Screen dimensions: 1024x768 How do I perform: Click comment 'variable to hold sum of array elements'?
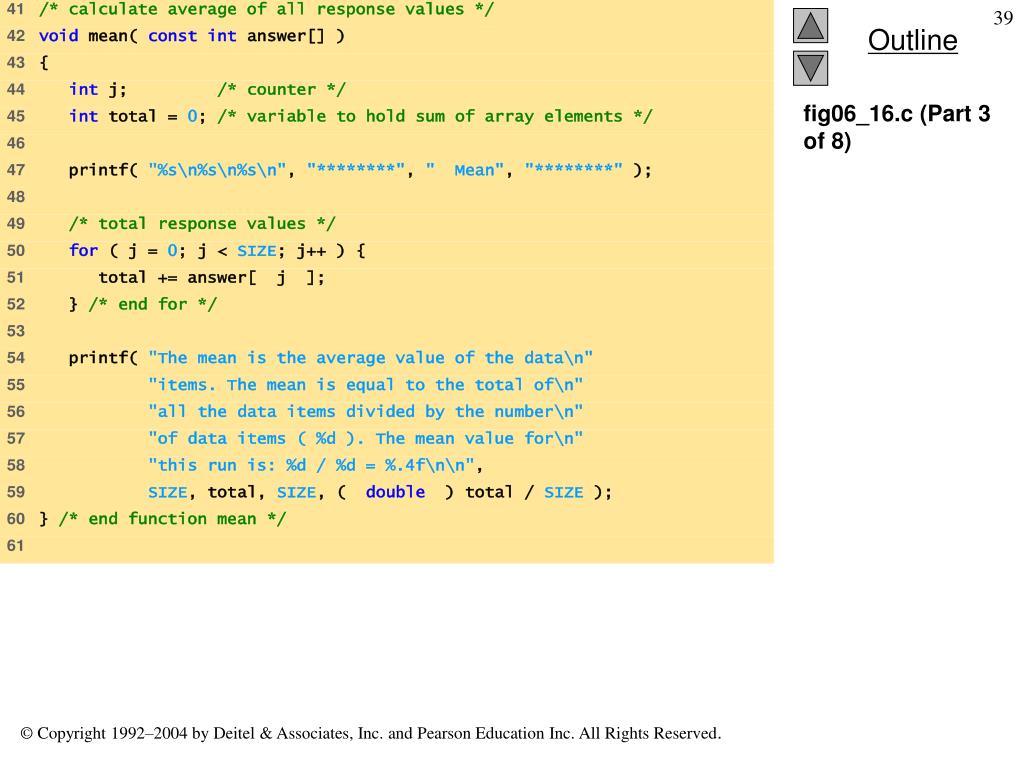pos(435,116)
